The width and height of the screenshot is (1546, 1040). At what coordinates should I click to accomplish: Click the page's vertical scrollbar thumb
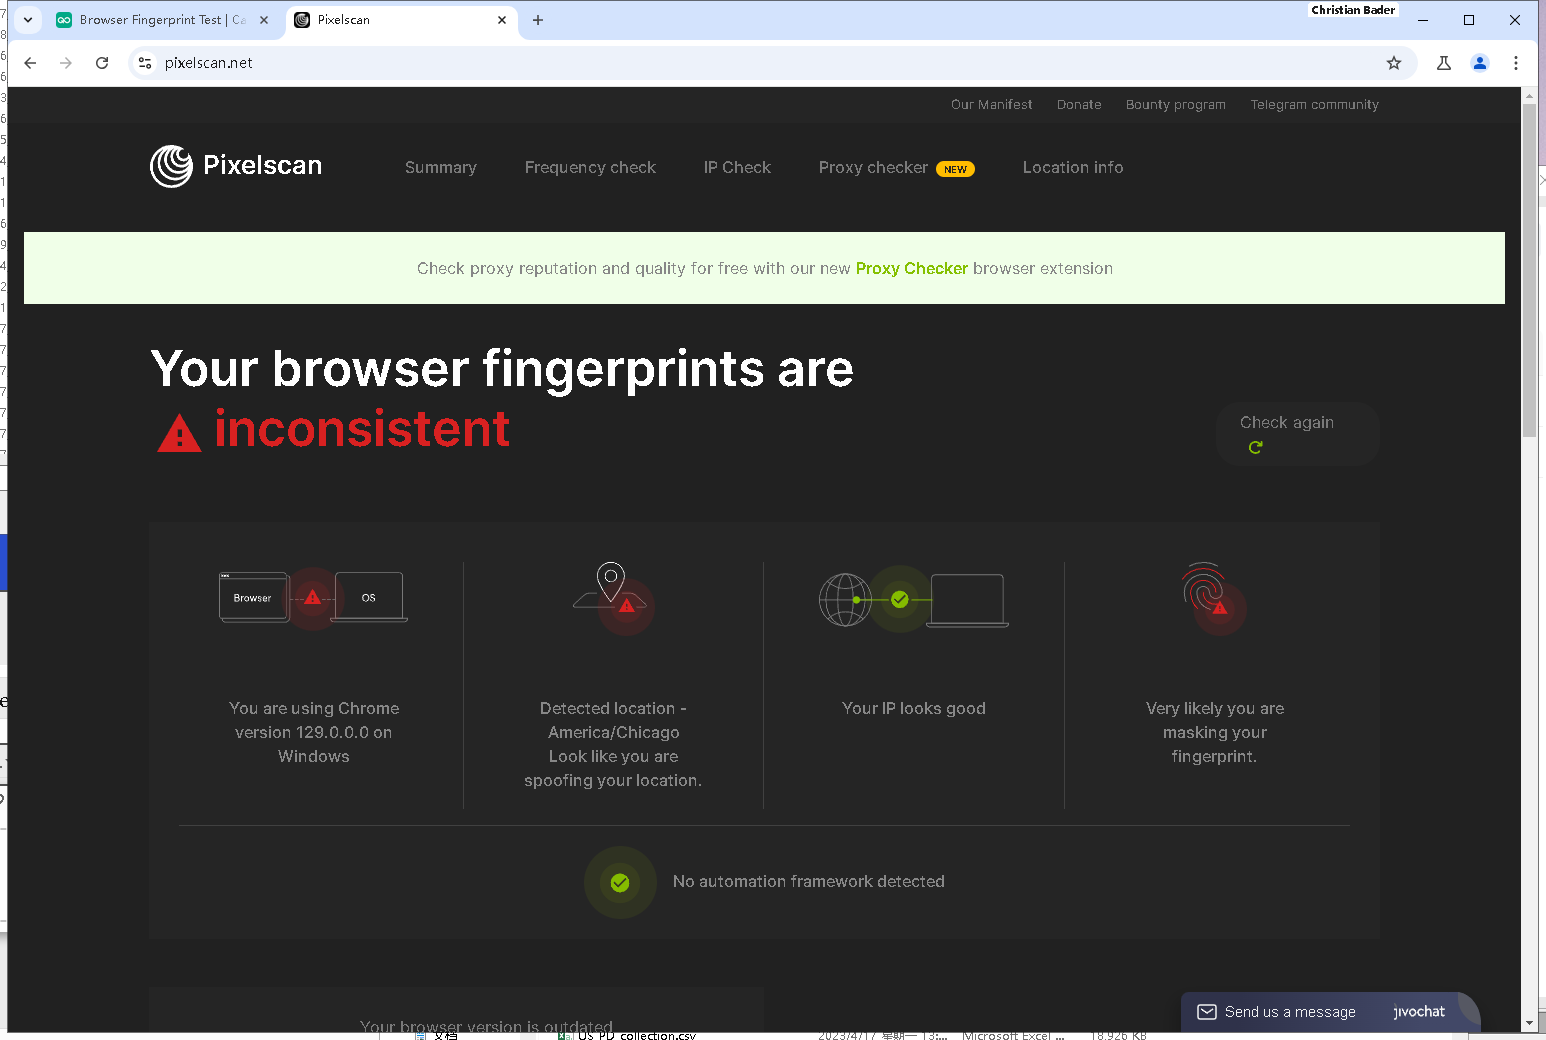(x=1529, y=270)
